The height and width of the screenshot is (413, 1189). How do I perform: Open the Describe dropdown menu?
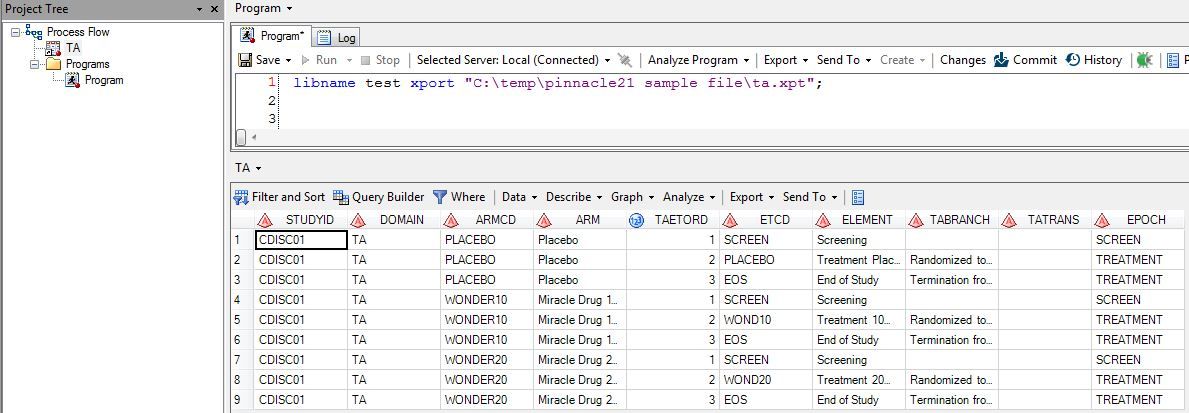pos(574,197)
